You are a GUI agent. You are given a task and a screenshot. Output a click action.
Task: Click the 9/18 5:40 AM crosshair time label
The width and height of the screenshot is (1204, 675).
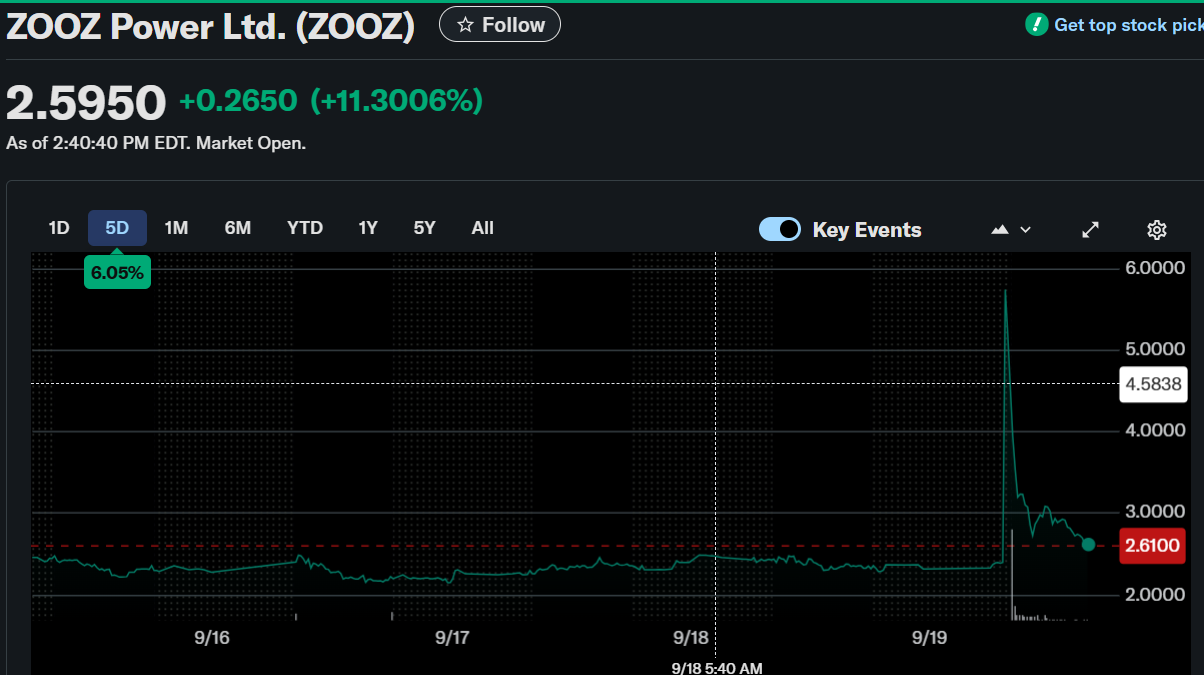point(717,667)
